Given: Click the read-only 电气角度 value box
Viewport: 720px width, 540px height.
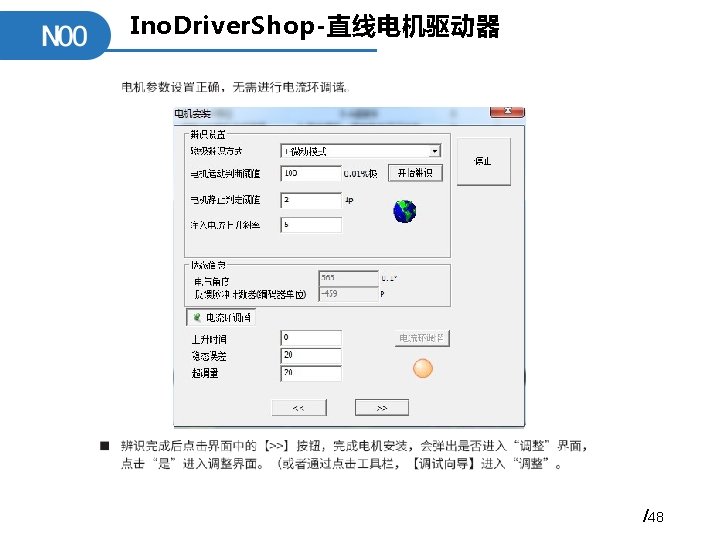Looking at the screenshot, I should [x=349, y=278].
